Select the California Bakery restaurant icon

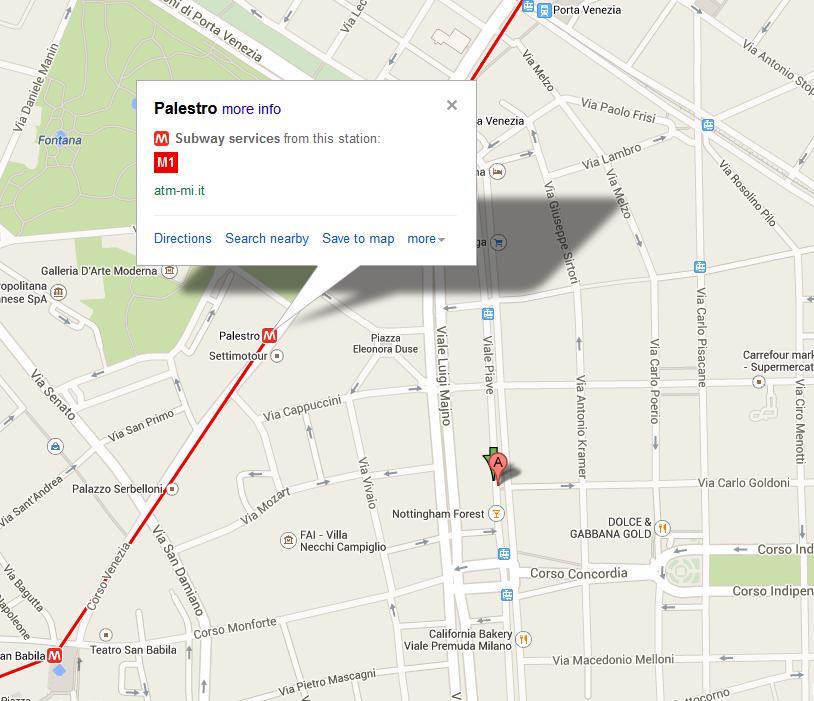pyautogui.click(x=524, y=639)
